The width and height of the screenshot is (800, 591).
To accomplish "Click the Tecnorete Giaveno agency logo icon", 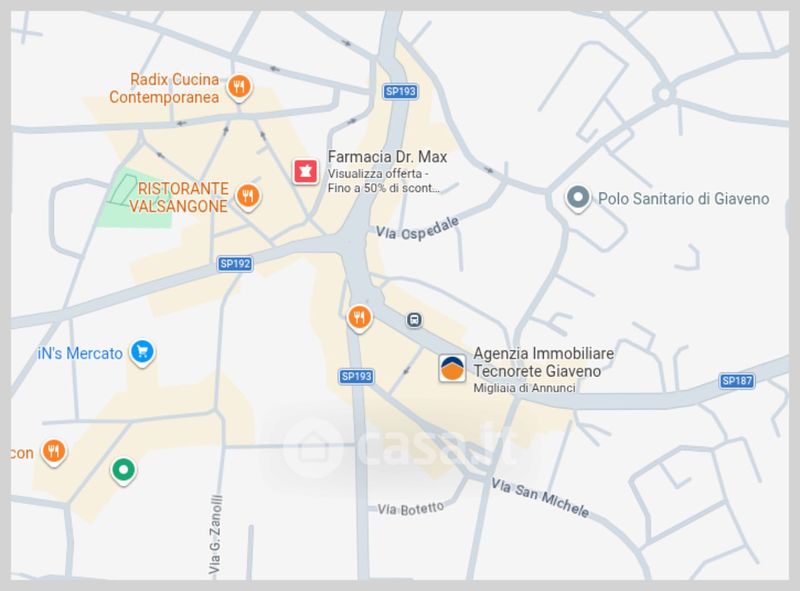I will point(452,368).
